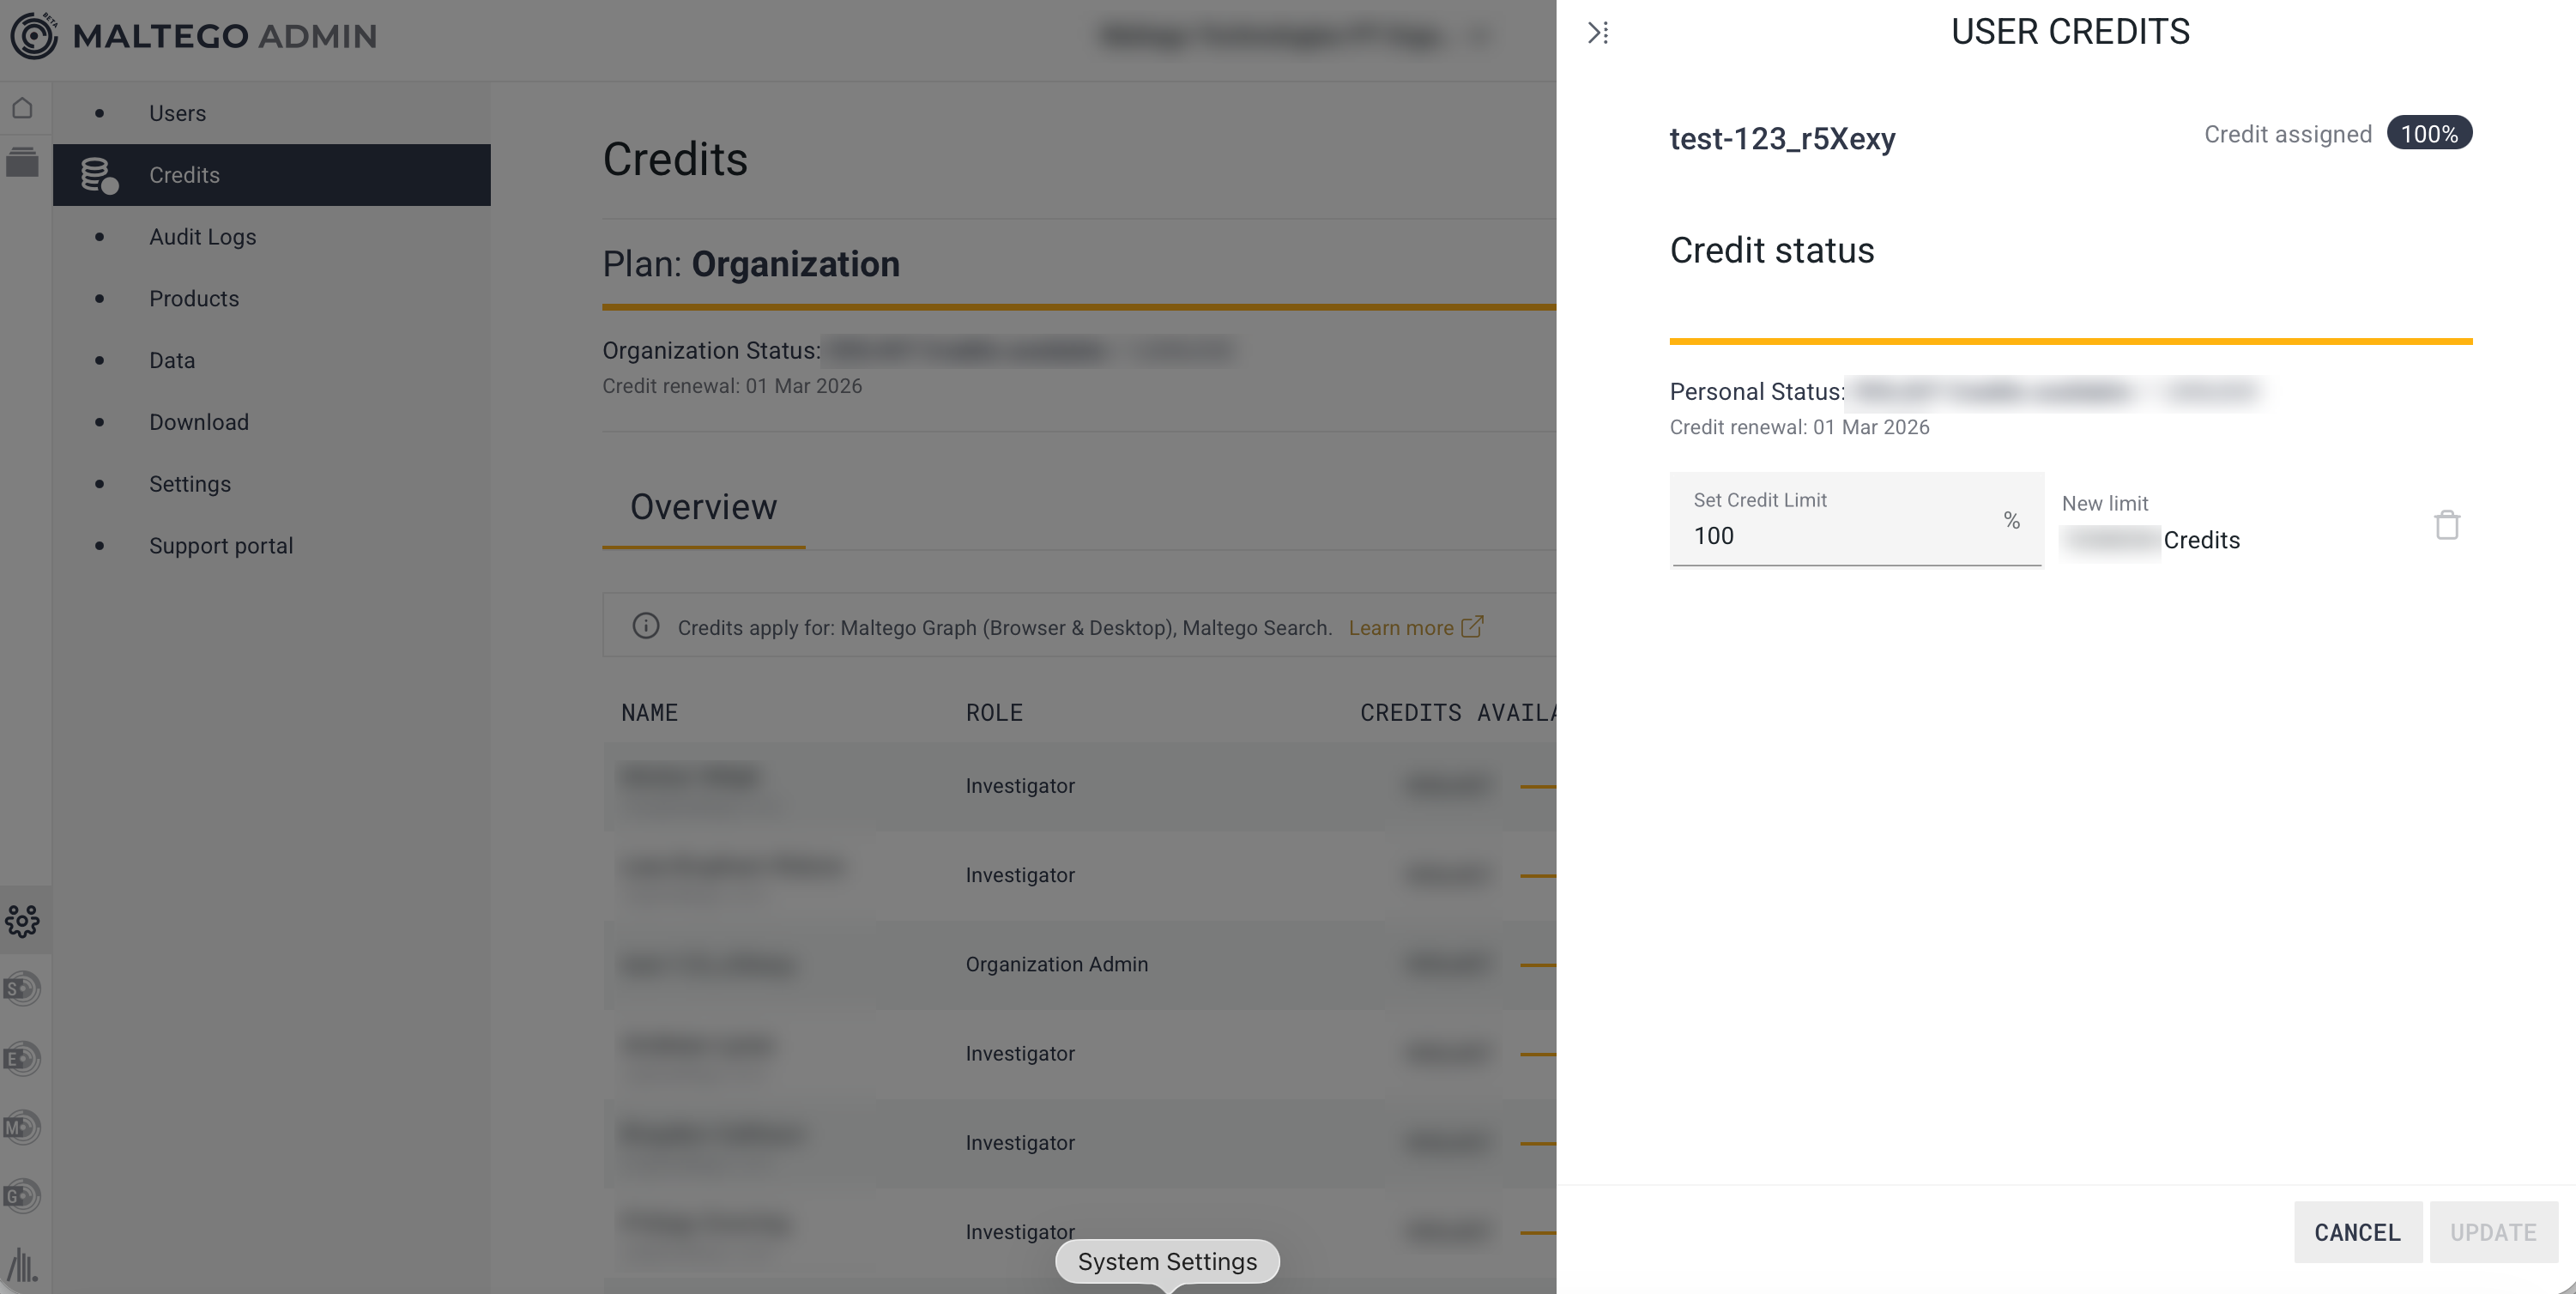This screenshot has height=1294, width=2576.
Task: Click the Maltego Admin logo
Action: point(193,36)
